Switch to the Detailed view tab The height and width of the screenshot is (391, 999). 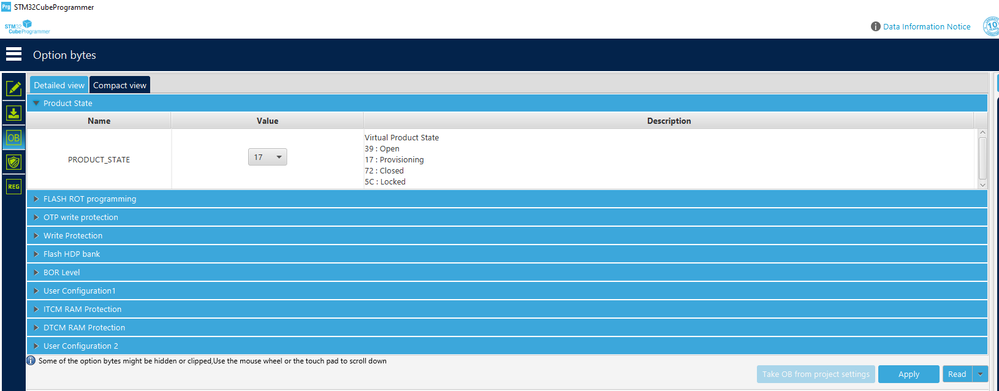(x=59, y=85)
